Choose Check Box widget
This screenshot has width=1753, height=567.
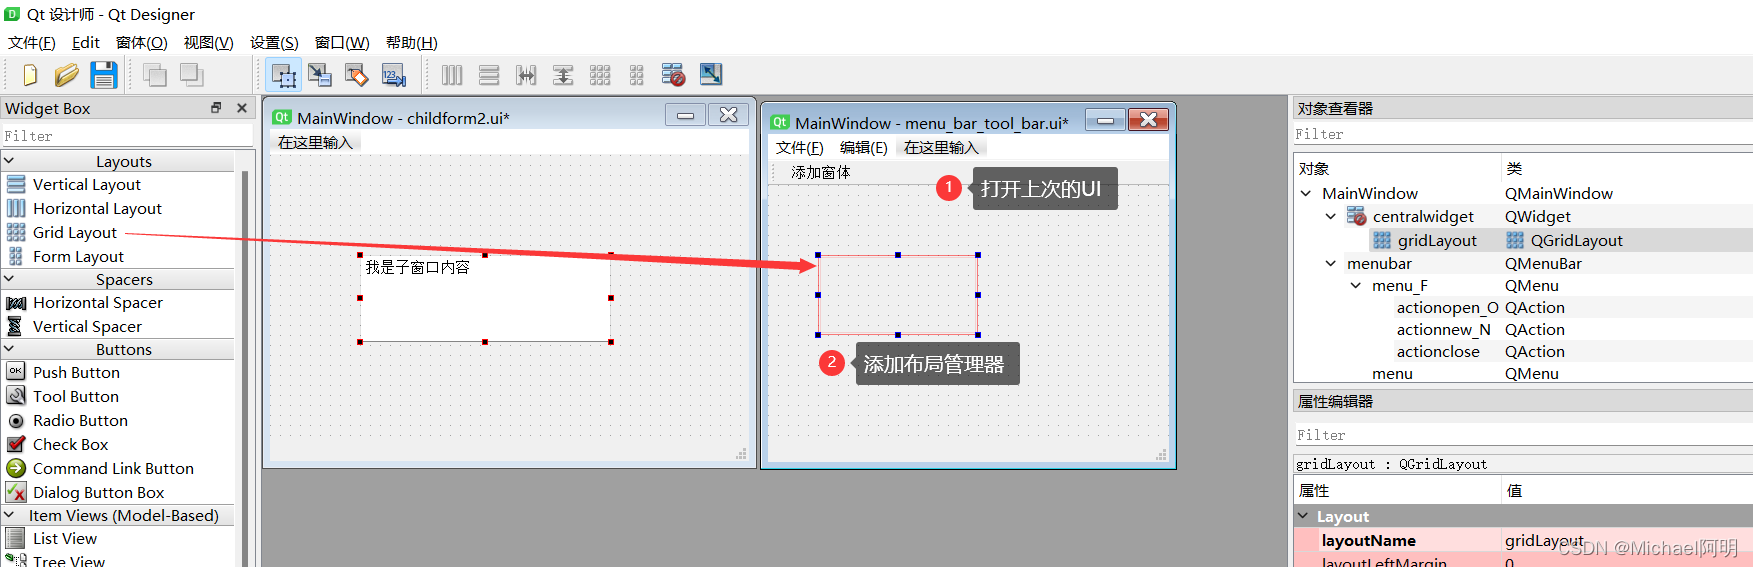(70, 445)
